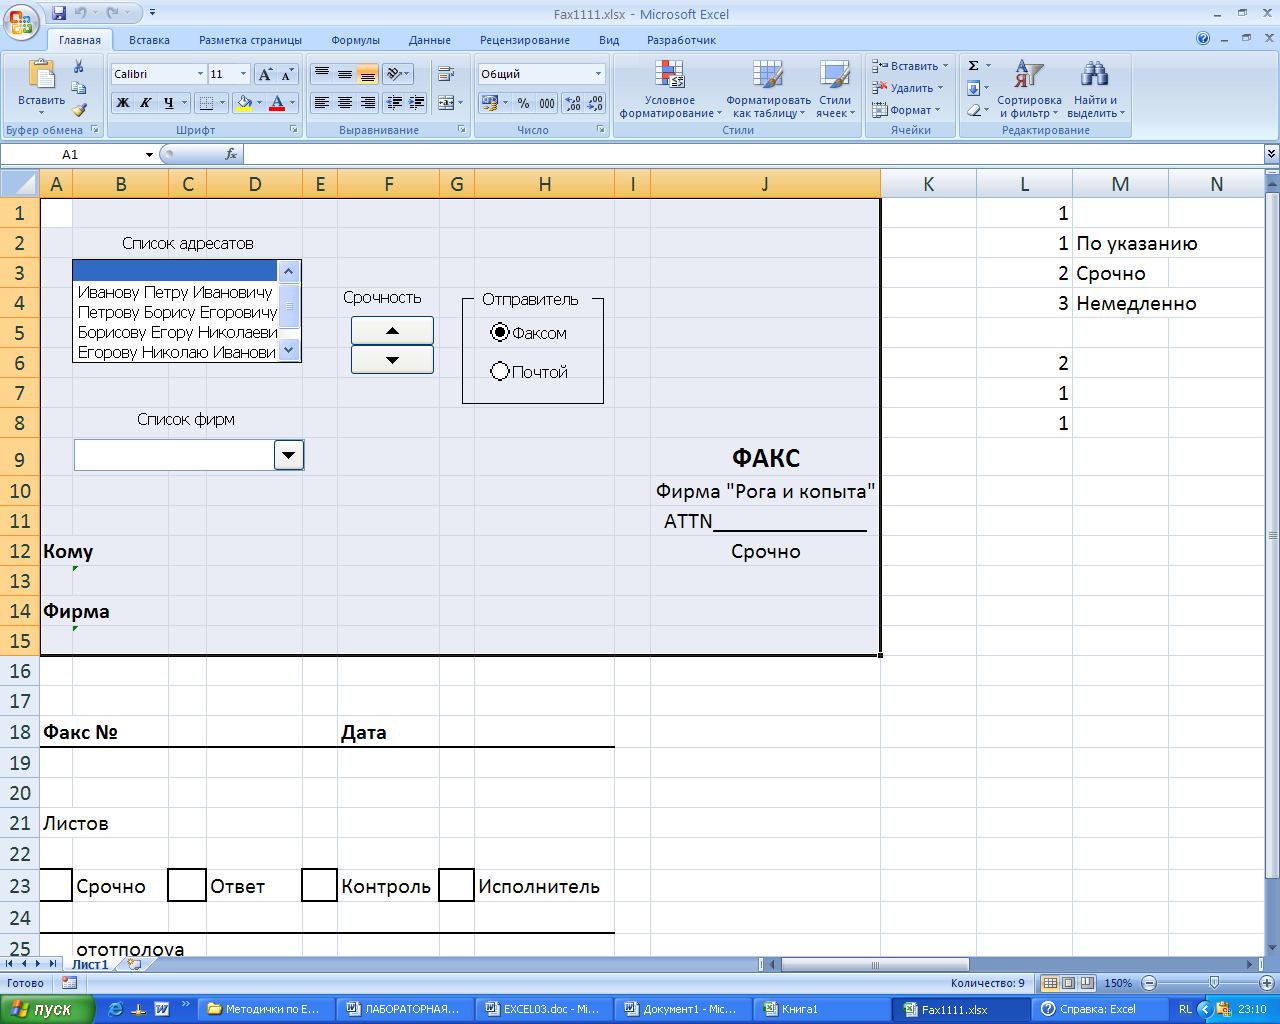The height and width of the screenshot is (1024, 1280).
Task: Decrease font size with small A icon
Action: coord(287,74)
